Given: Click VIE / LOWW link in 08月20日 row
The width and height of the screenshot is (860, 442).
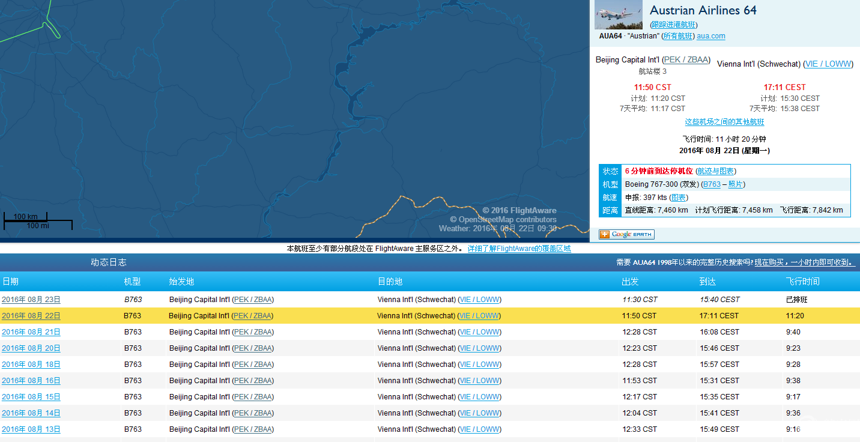Looking at the screenshot, I should pos(479,348).
